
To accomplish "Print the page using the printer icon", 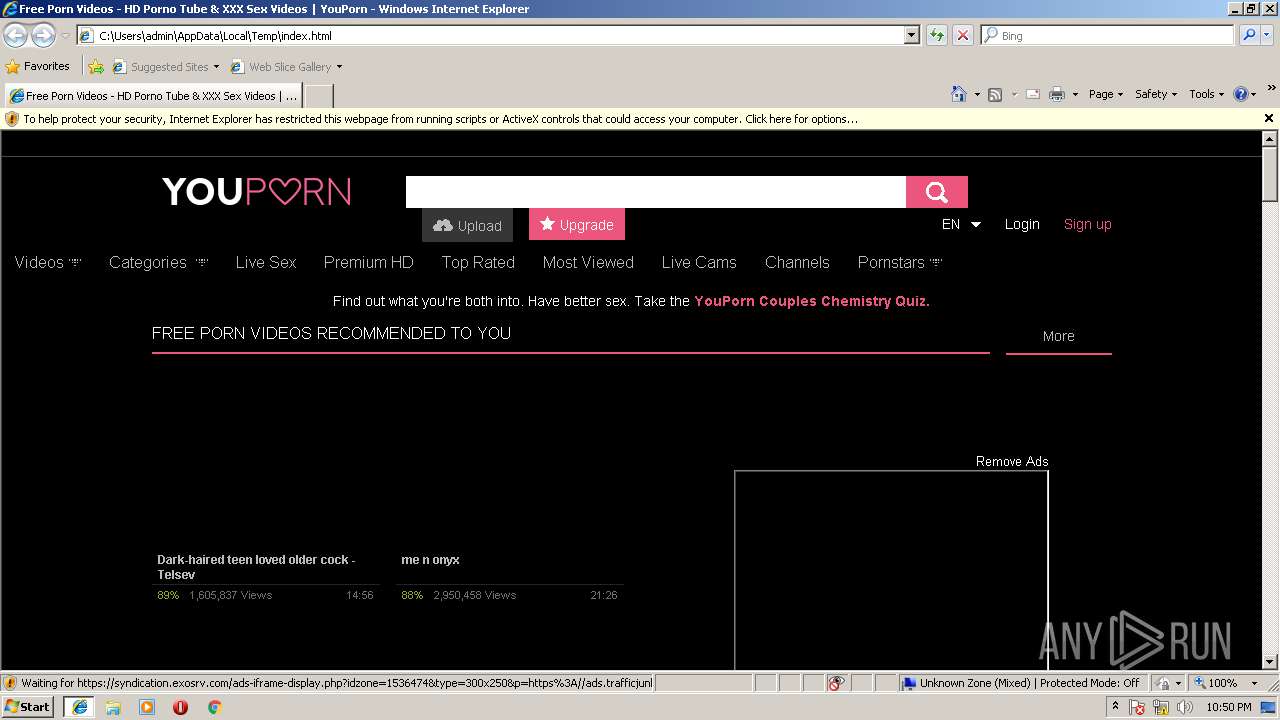I will coord(1057,94).
